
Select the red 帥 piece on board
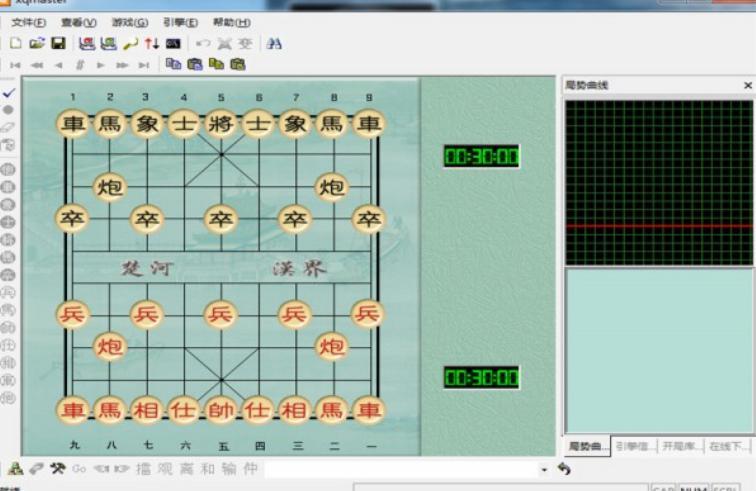[x=220, y=410]
